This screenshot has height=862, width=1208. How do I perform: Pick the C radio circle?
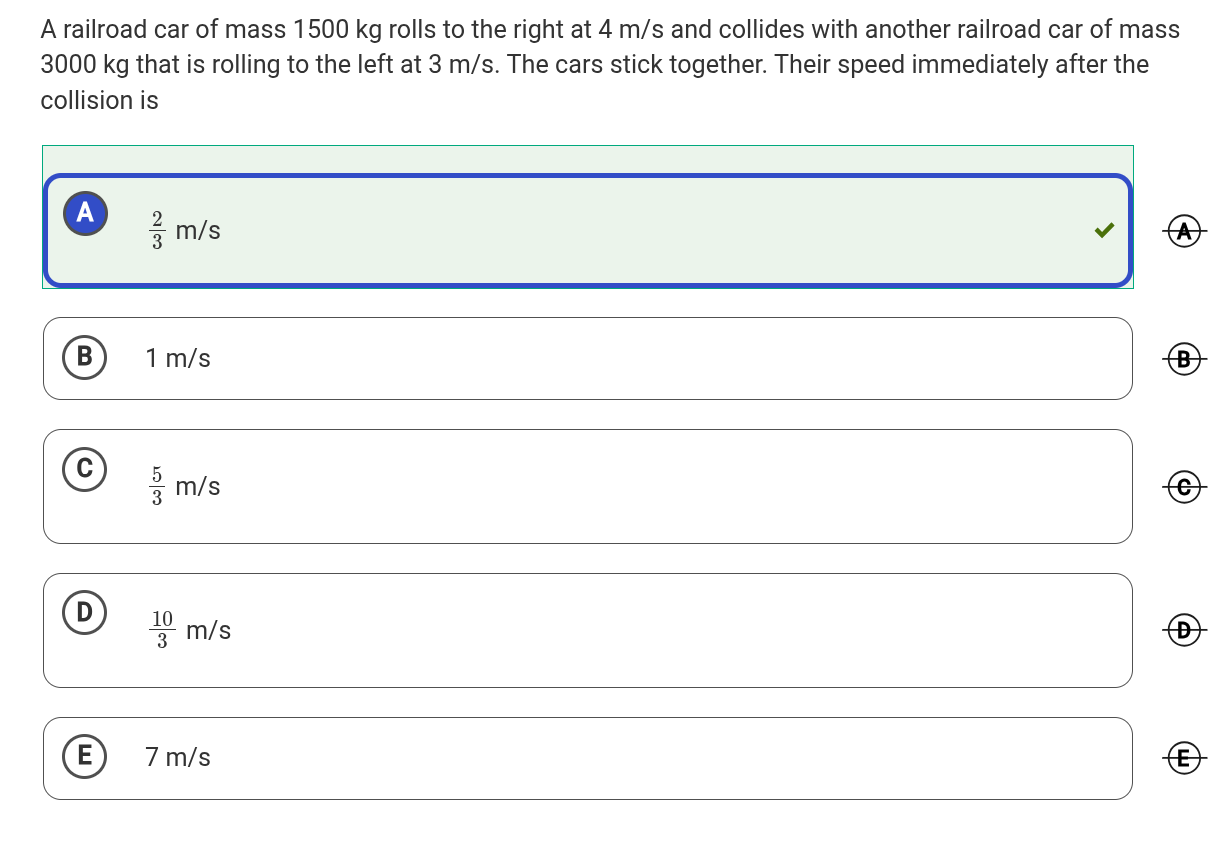tap(85, 468)
